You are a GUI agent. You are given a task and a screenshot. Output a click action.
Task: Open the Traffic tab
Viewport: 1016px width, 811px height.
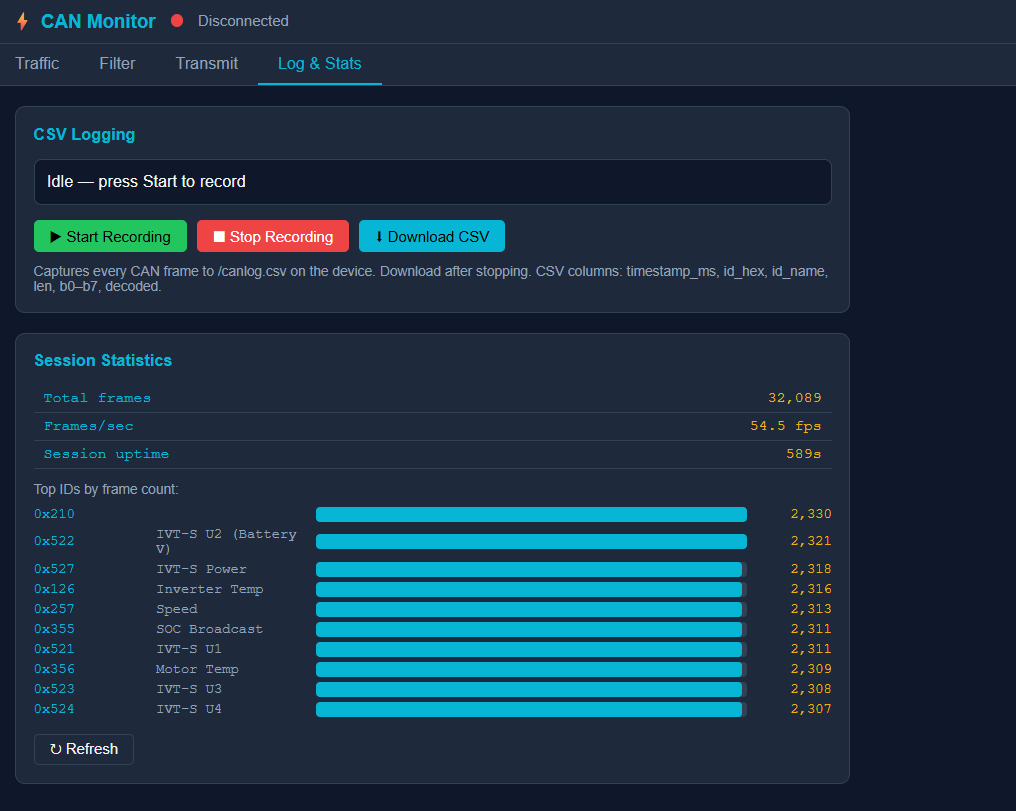coord(37,63)
